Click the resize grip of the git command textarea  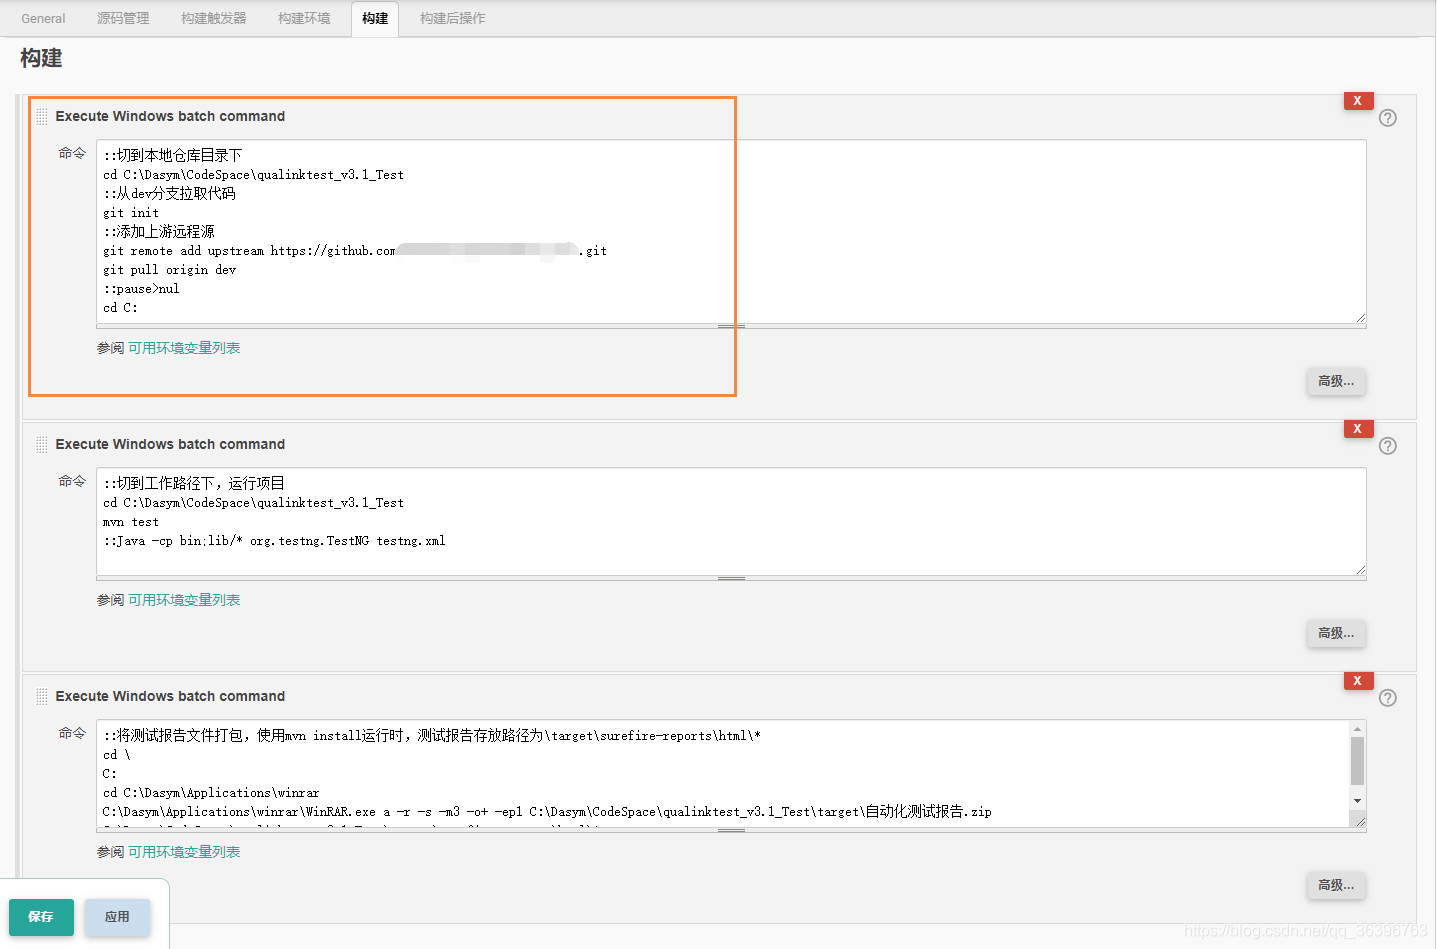coord(1360,318)
